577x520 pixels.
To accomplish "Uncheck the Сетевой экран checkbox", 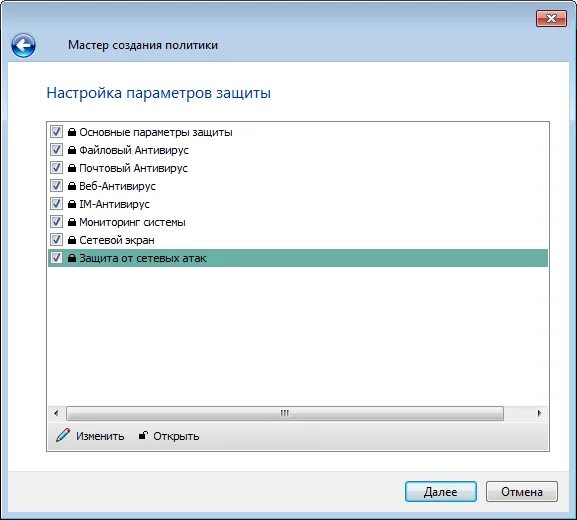I will (56, 240).
